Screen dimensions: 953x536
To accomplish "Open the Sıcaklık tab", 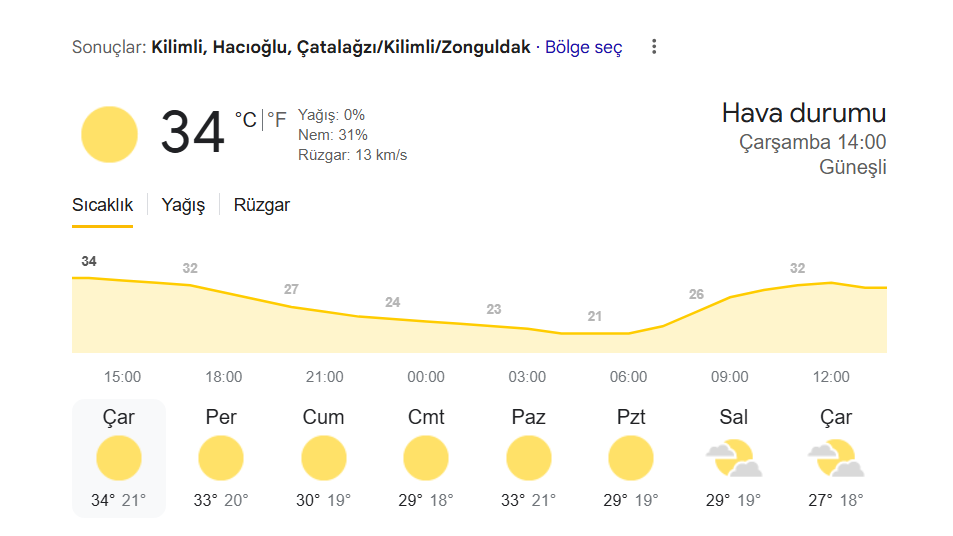I will click(102, 205).
